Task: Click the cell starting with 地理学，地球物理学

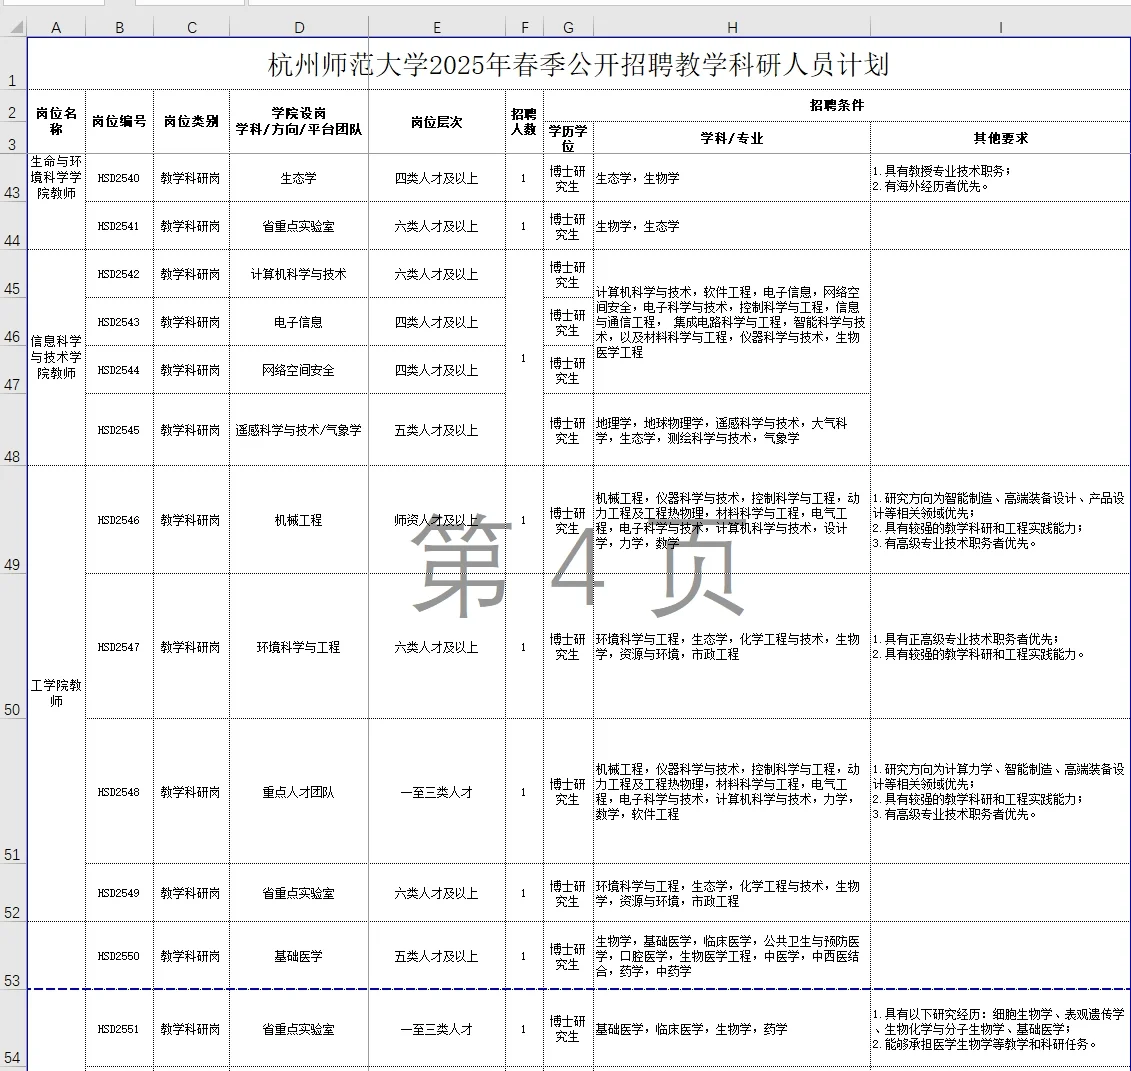Action: [732, 430]
